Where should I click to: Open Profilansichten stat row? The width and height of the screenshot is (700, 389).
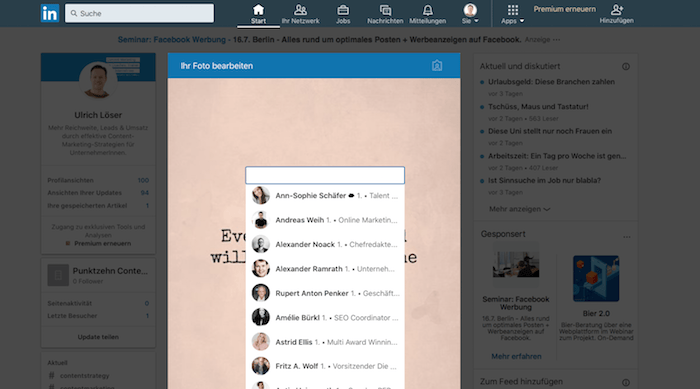98,180
